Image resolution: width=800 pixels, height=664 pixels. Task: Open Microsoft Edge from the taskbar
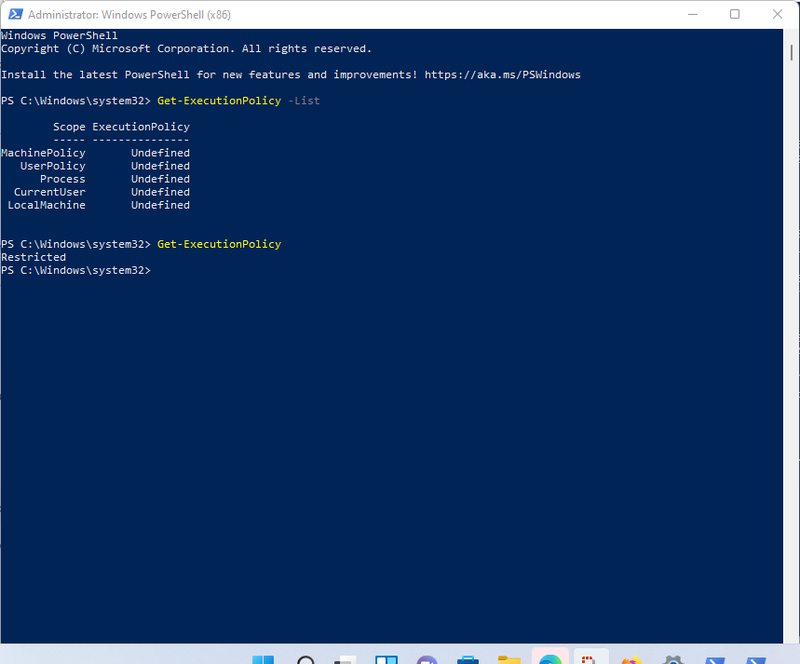pyautogui.click(x=550, y=658)
